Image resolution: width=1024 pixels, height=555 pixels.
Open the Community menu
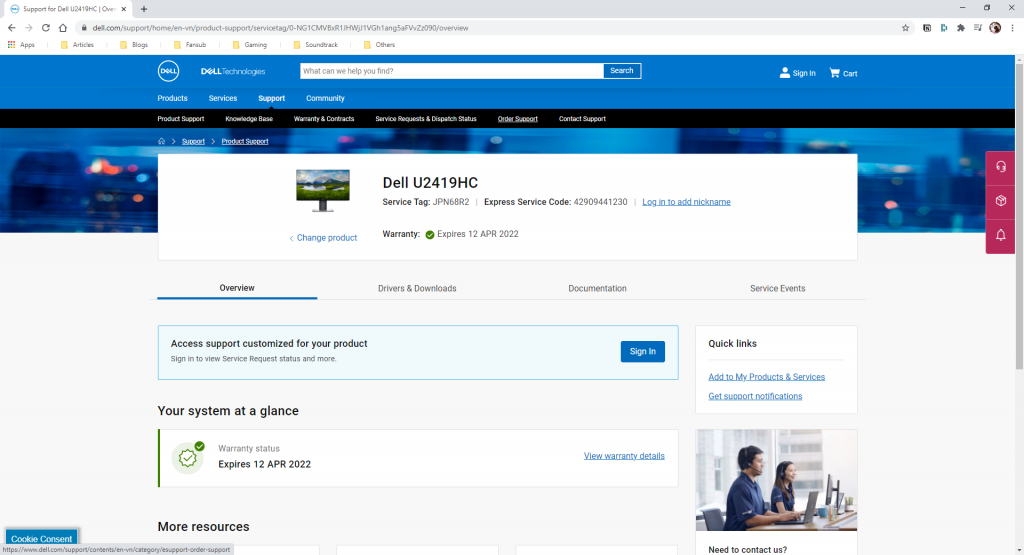(x=325, y=99)
